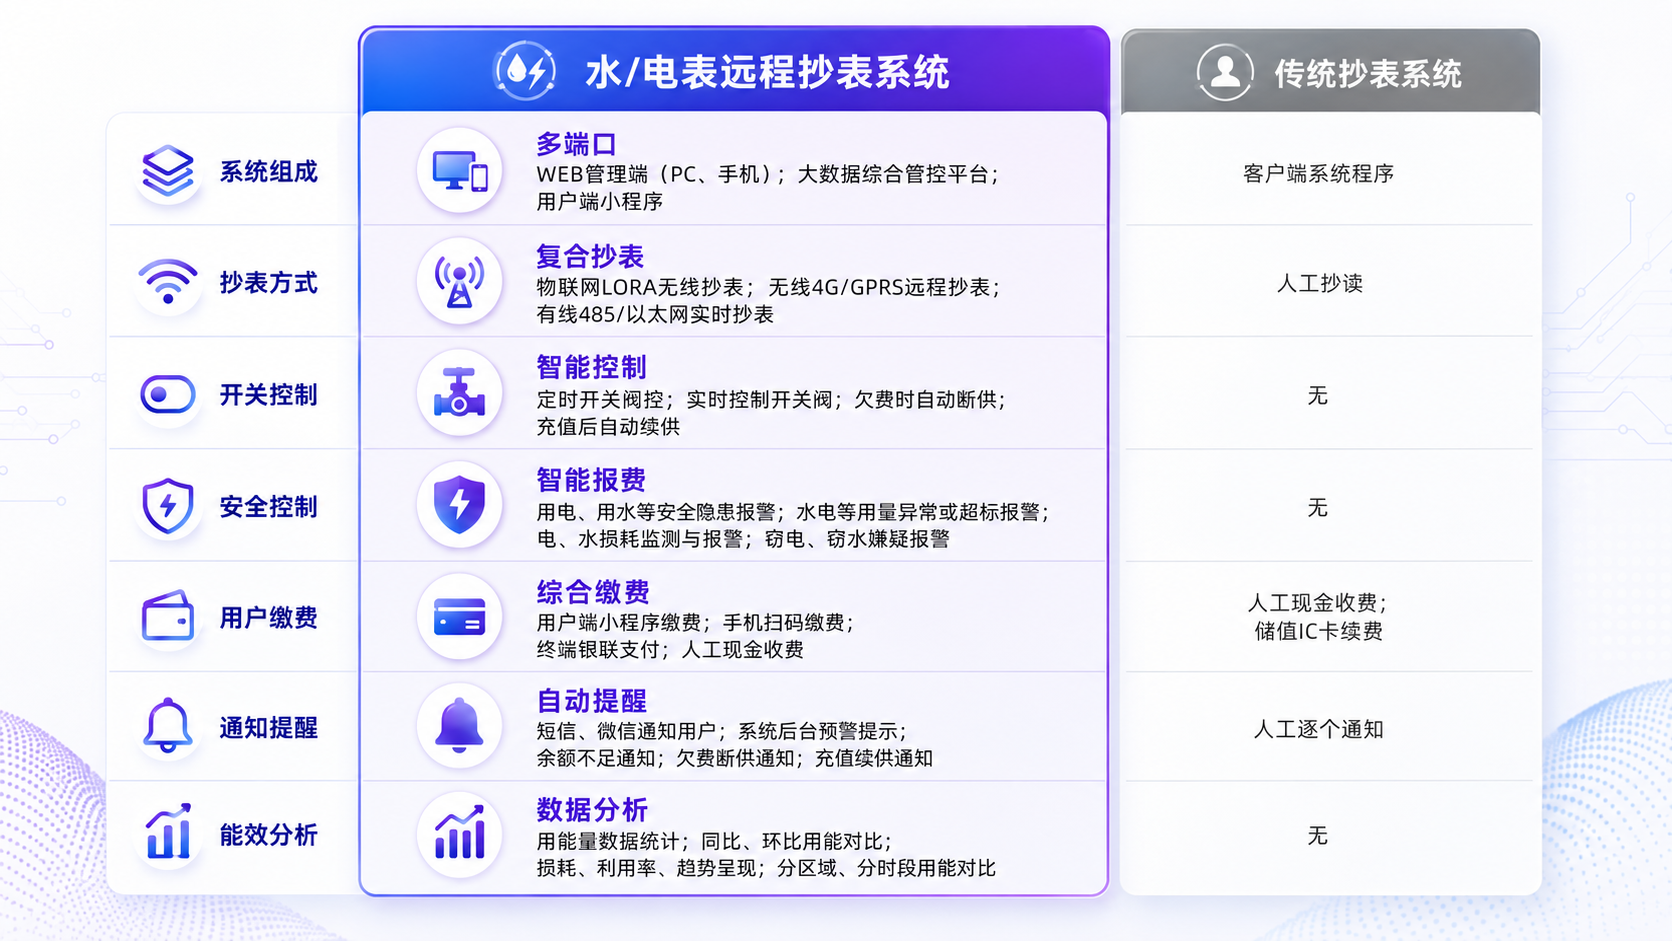This screenshot has height=941, width=1672.
Task: Select the 传统抄表系统 header title
Action: click(1368, 74)
